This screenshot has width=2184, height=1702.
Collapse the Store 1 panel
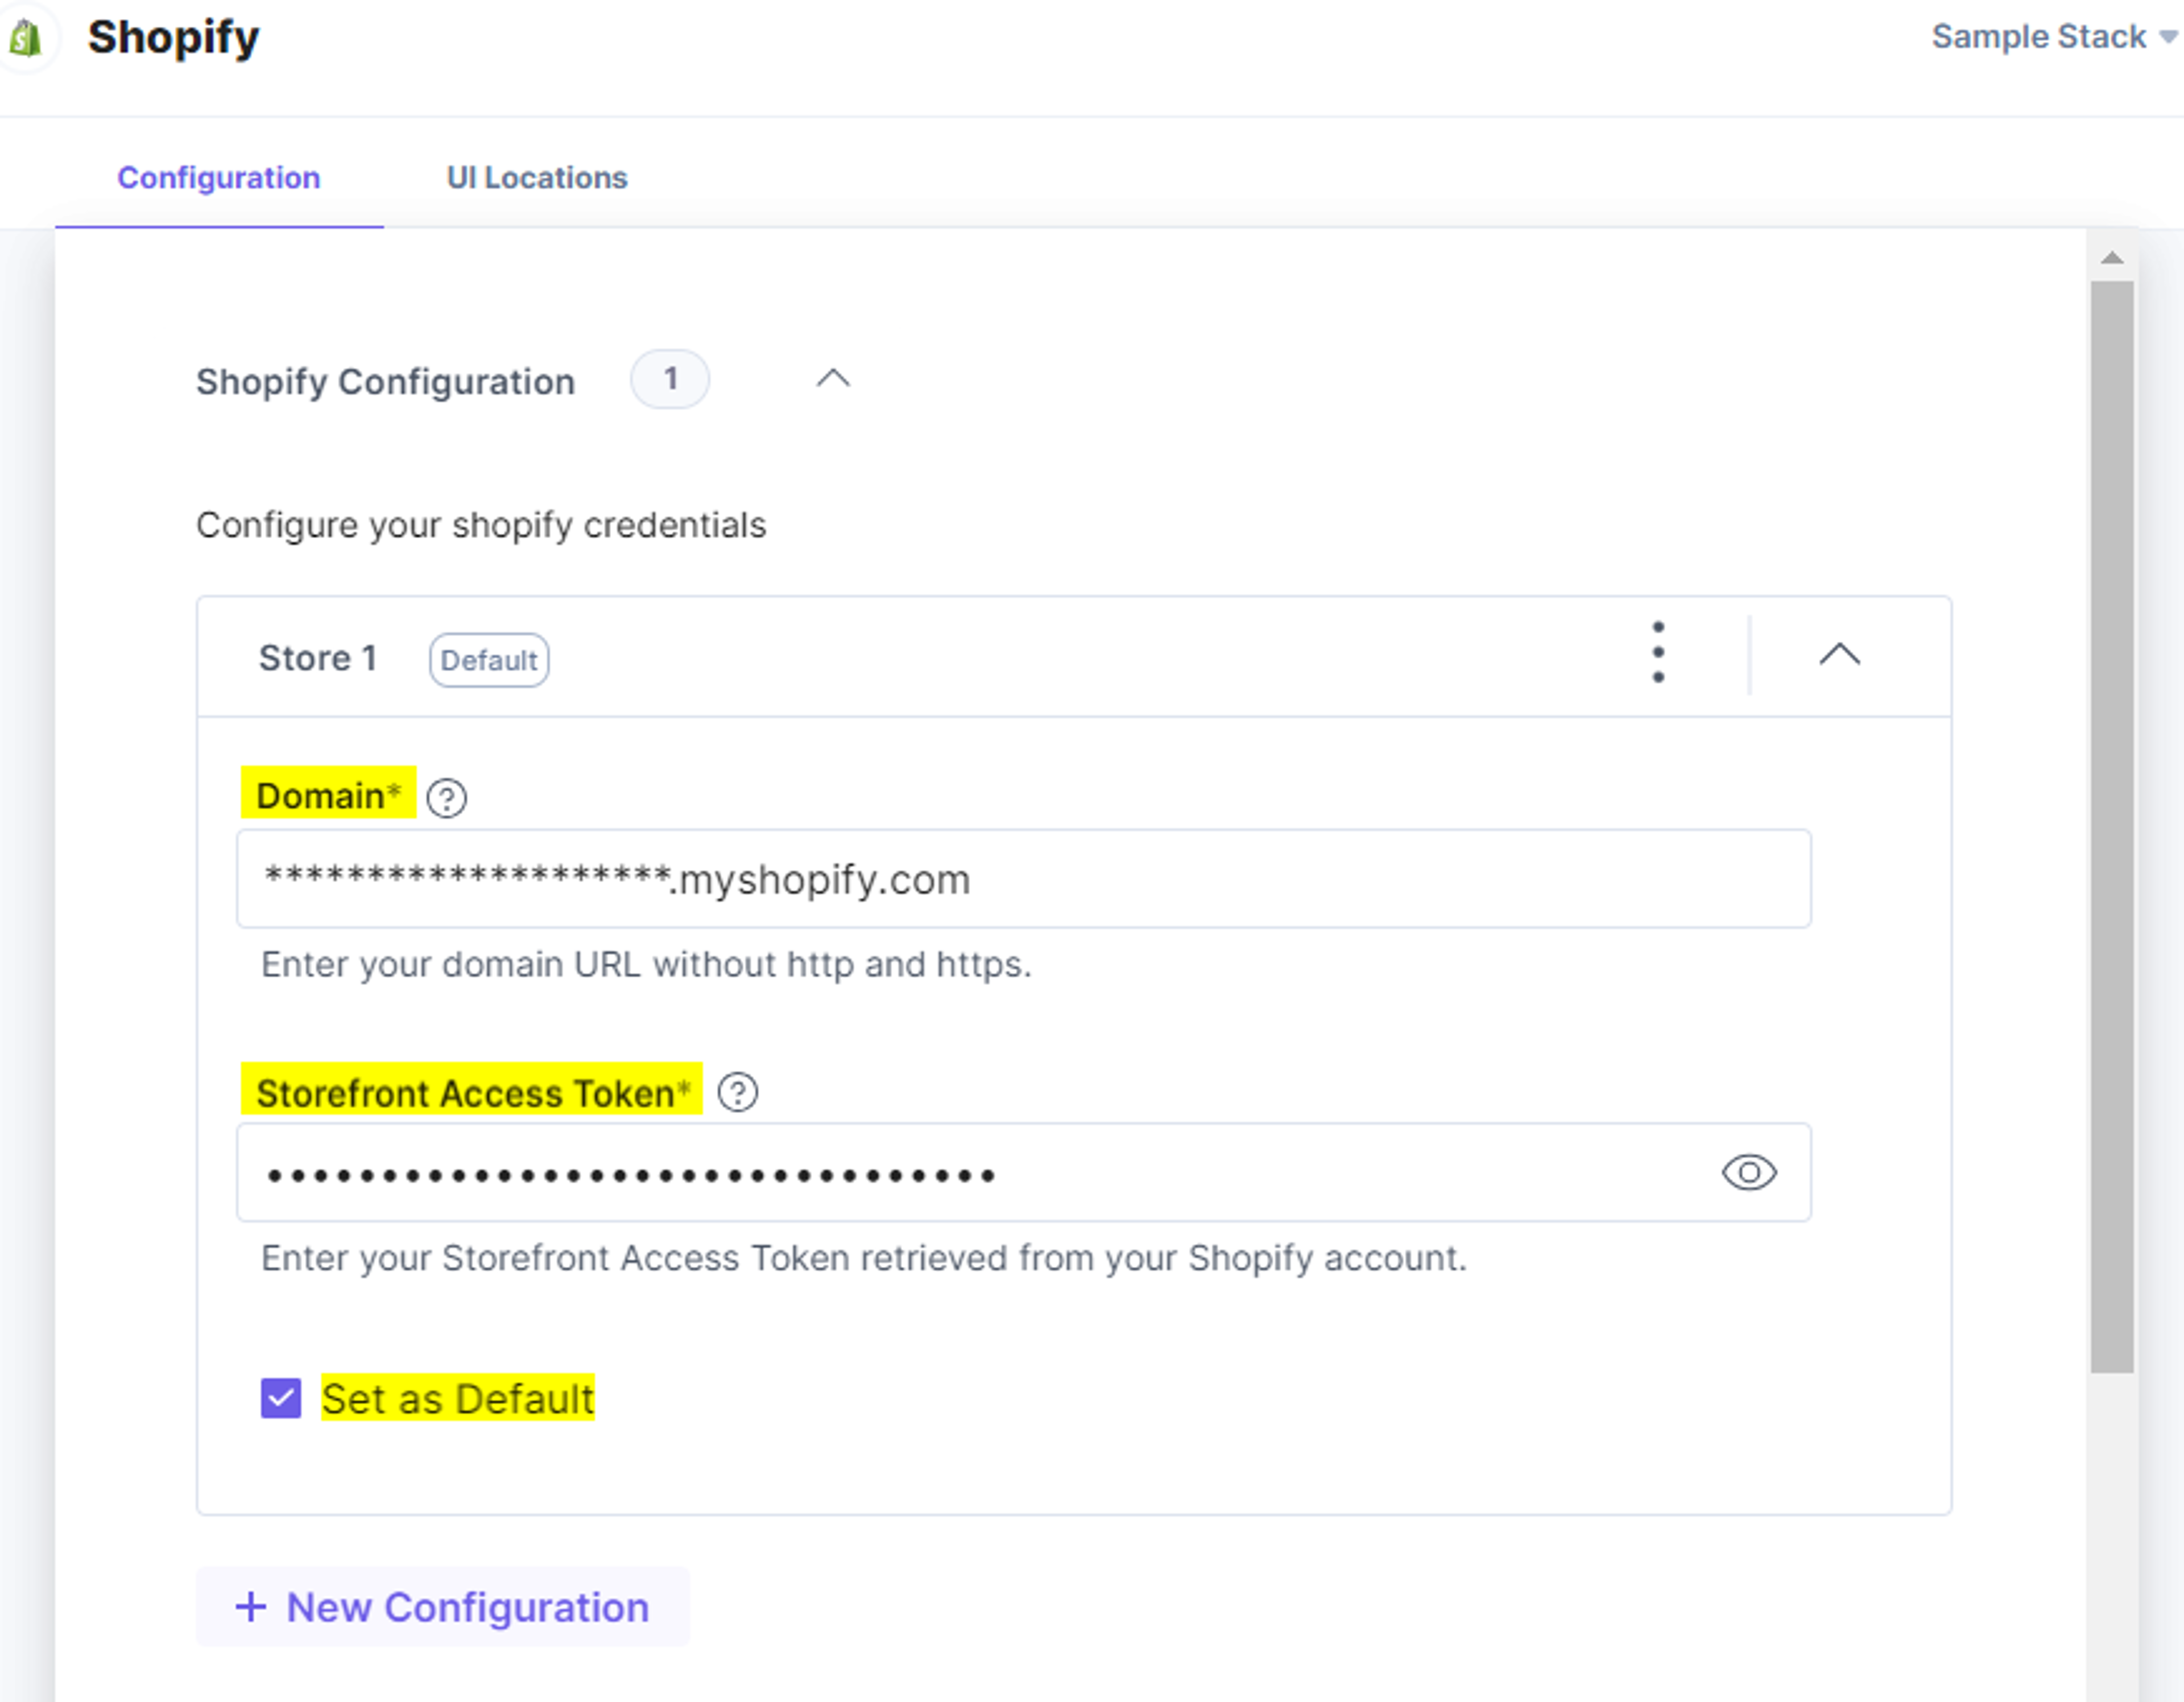click(1839, 654)
